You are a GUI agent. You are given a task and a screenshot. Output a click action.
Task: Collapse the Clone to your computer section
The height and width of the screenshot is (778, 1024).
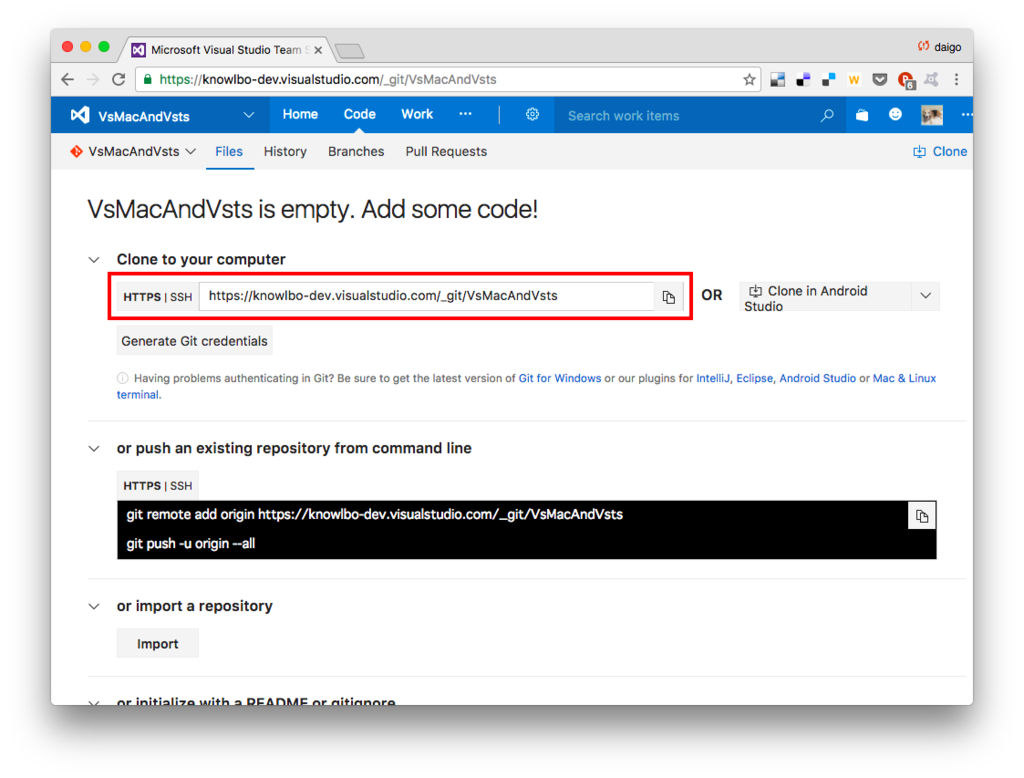click(x=94, y=259)
